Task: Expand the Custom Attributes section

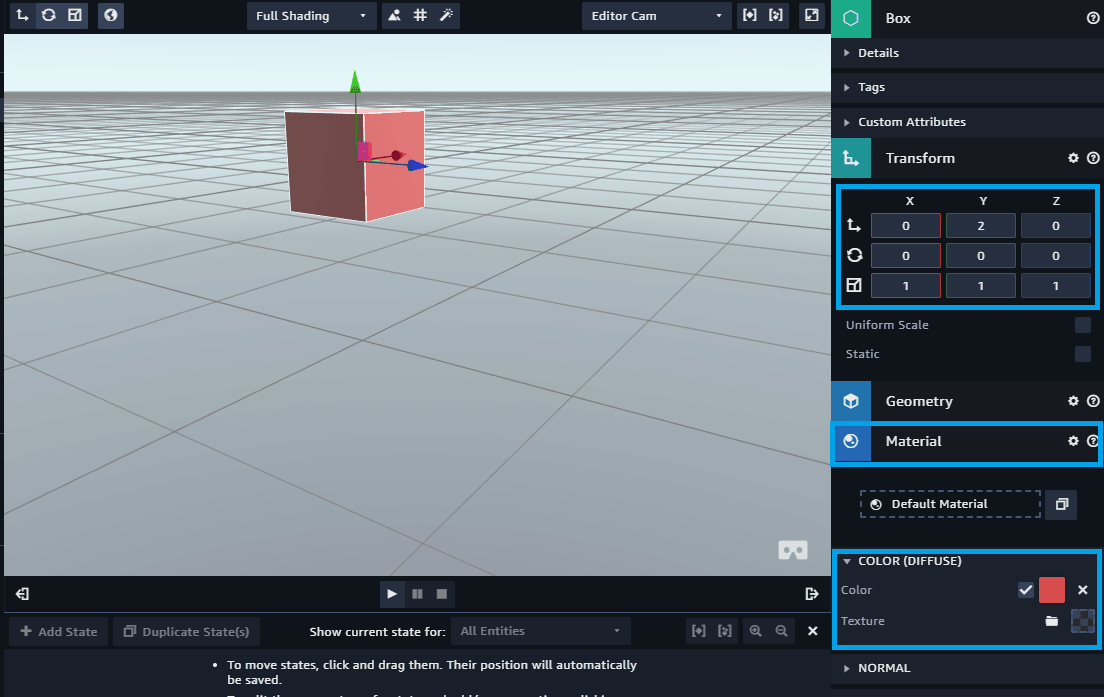Action: [911, 122]
